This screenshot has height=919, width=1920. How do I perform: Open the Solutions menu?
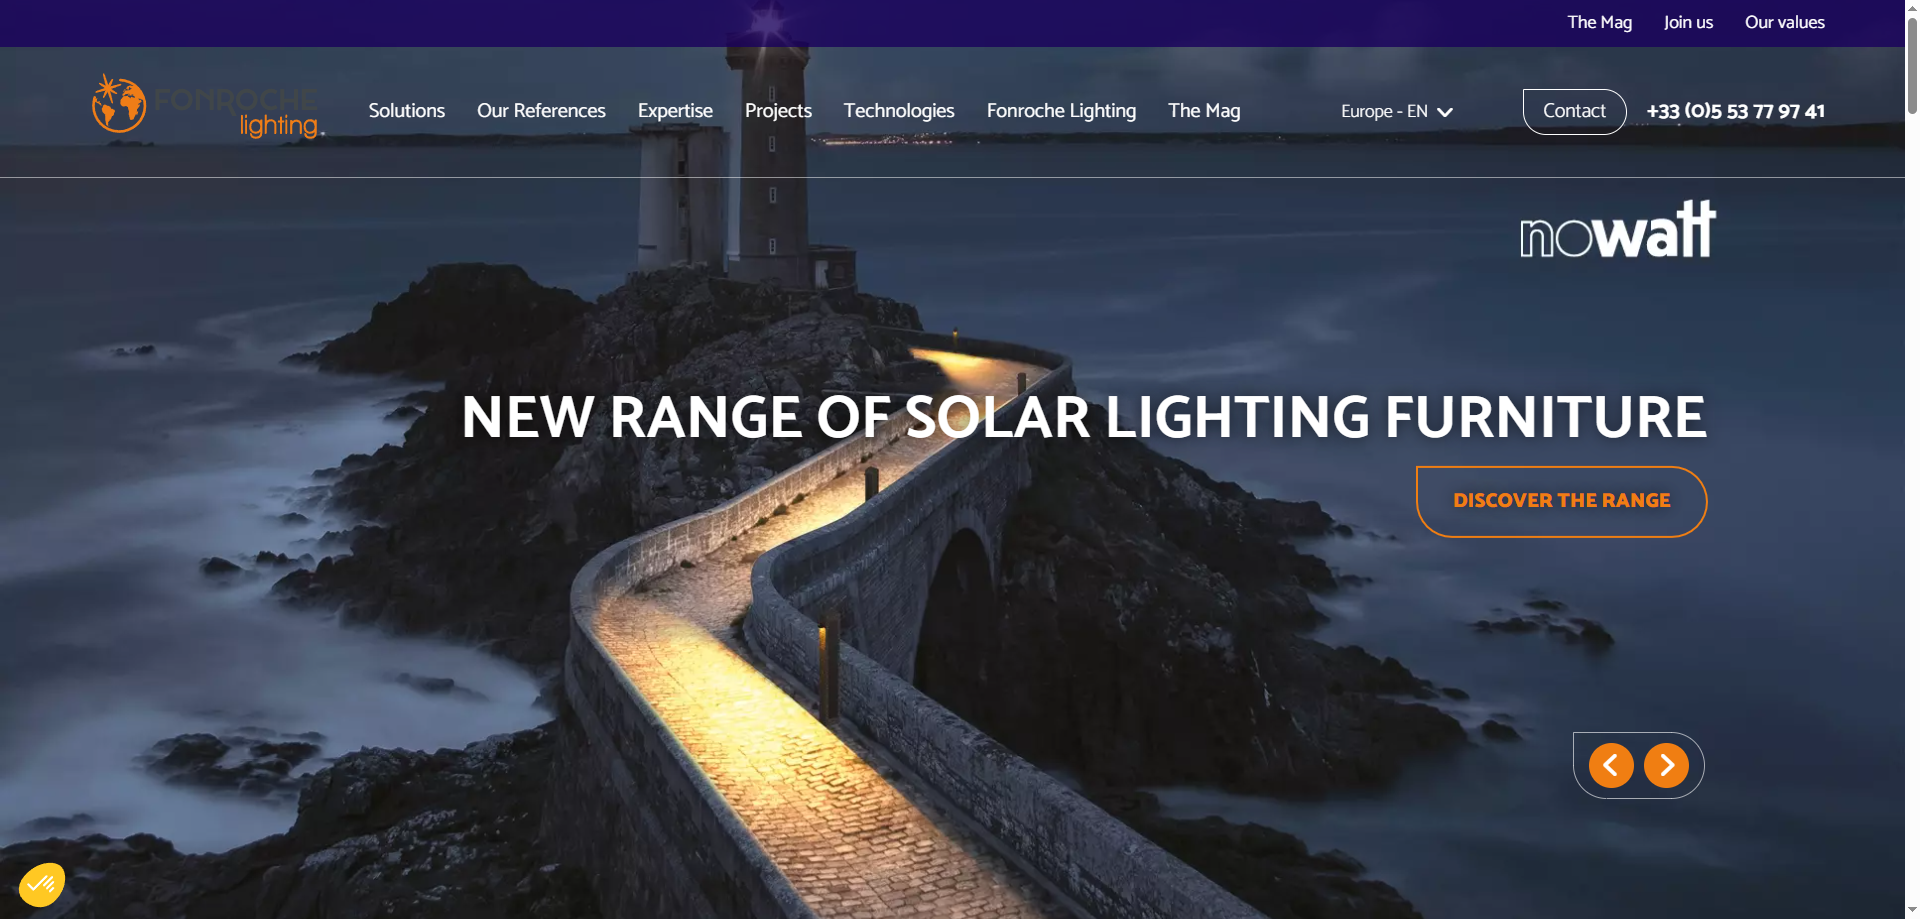click(406, 111)
